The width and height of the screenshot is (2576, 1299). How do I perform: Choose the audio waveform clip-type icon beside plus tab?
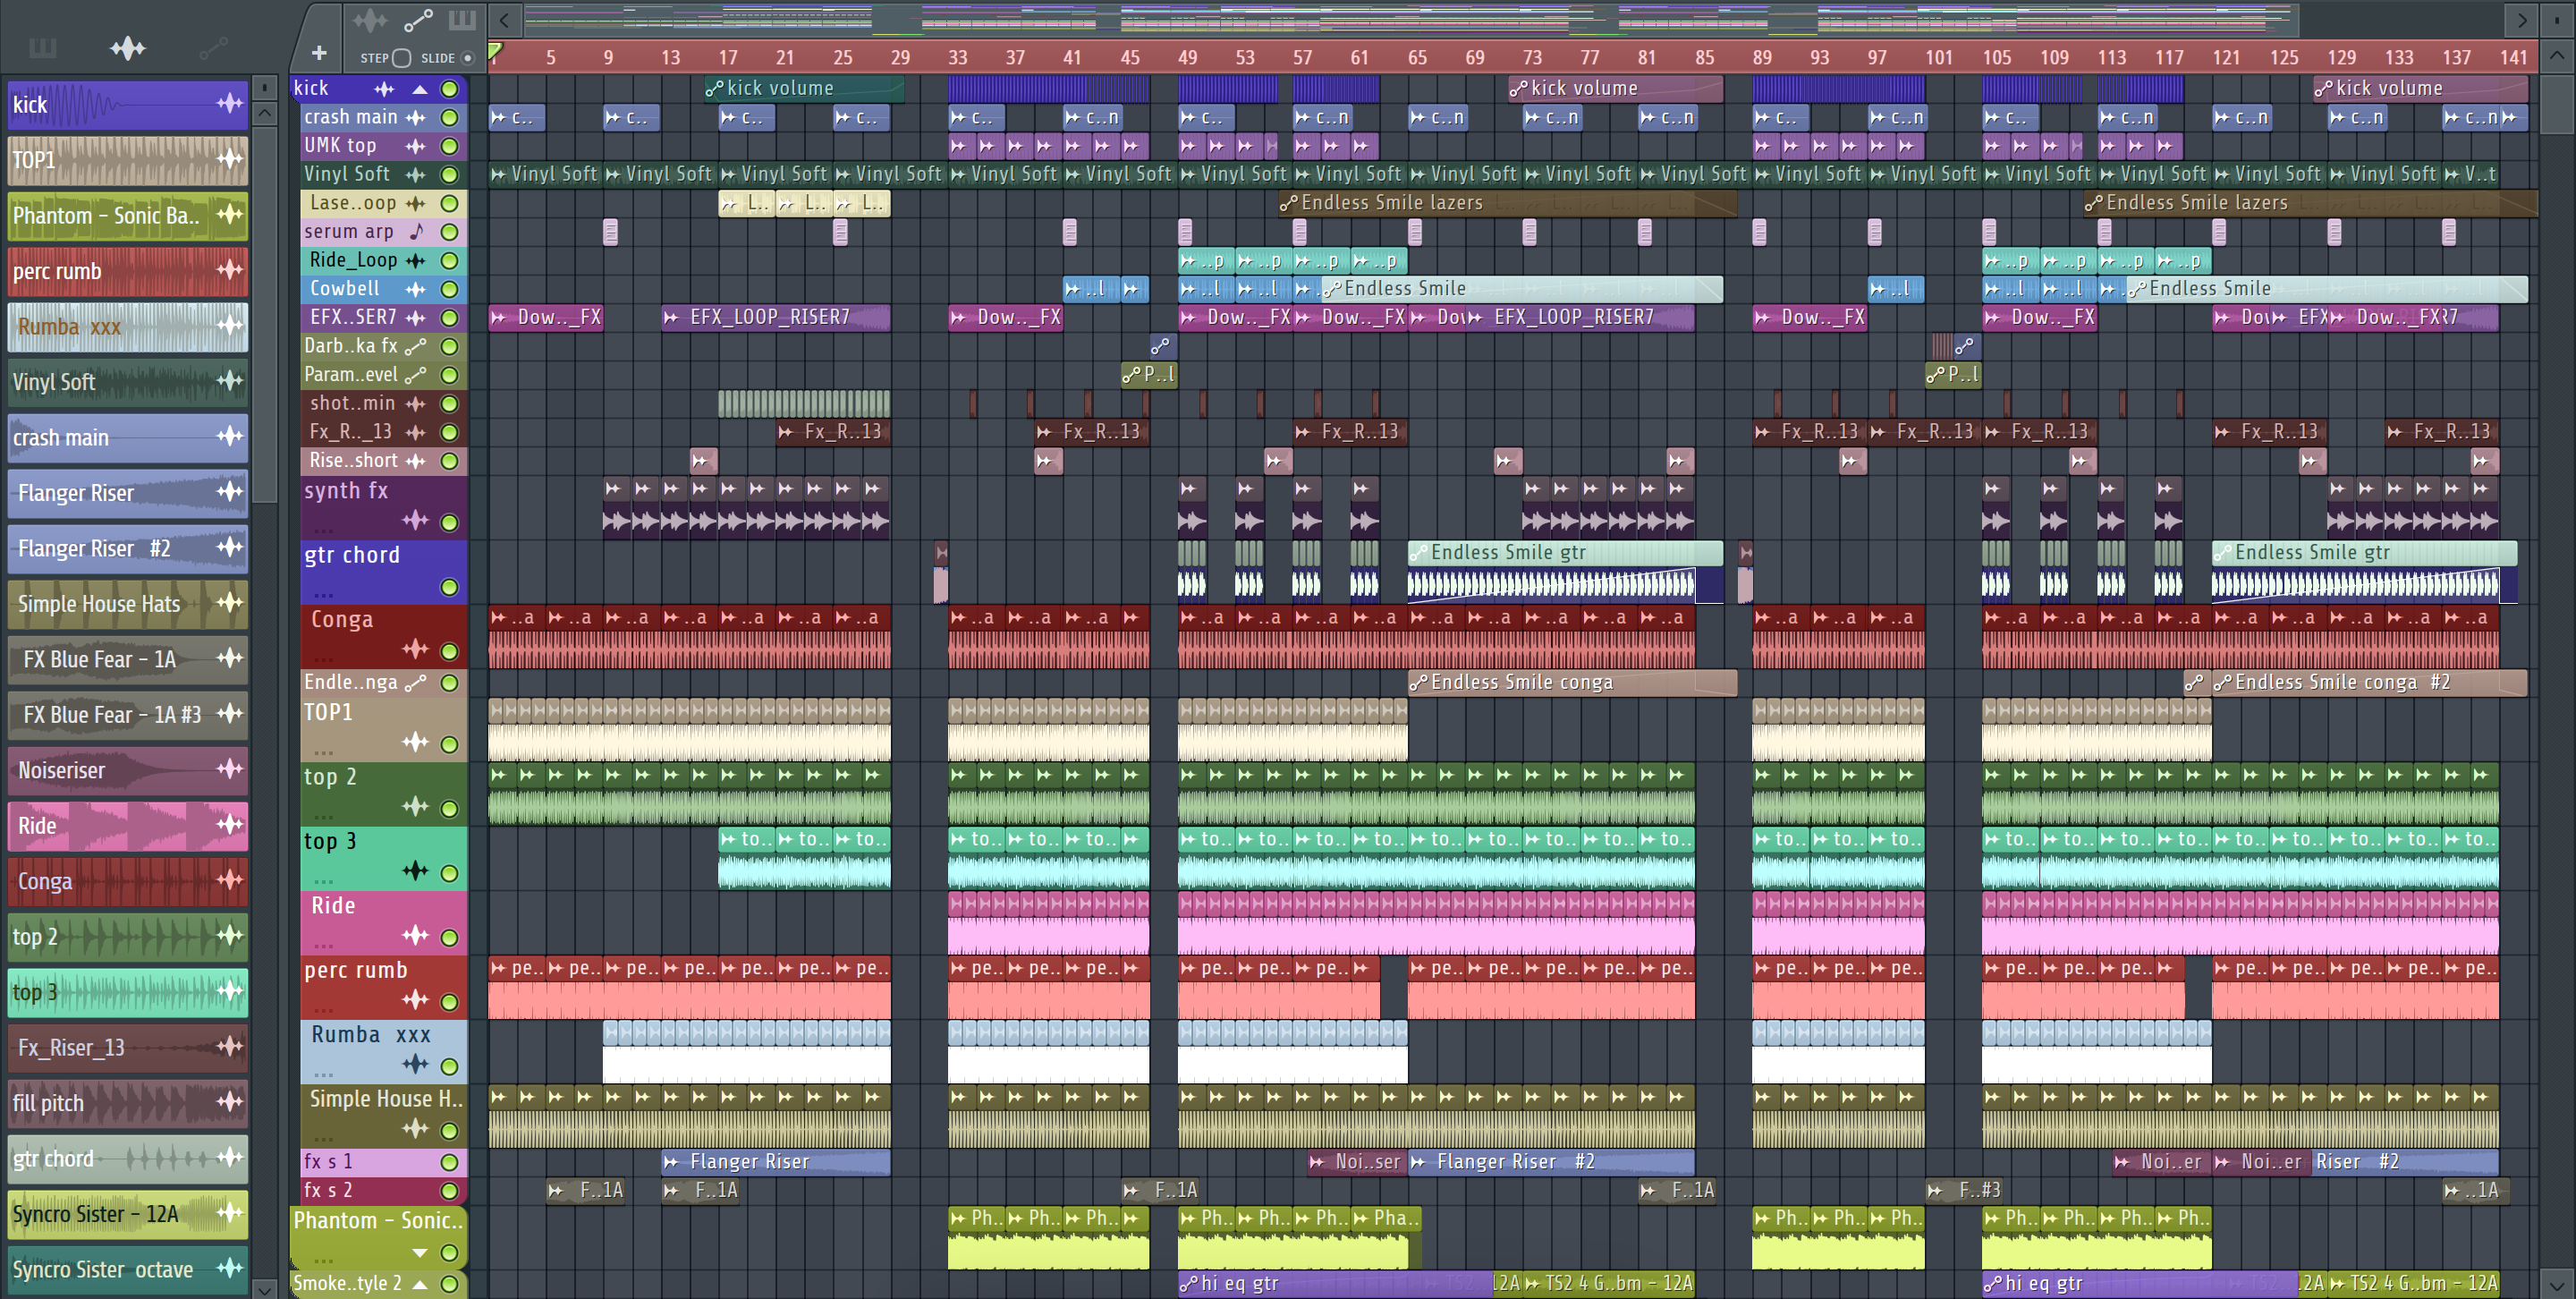pos(369,19)
